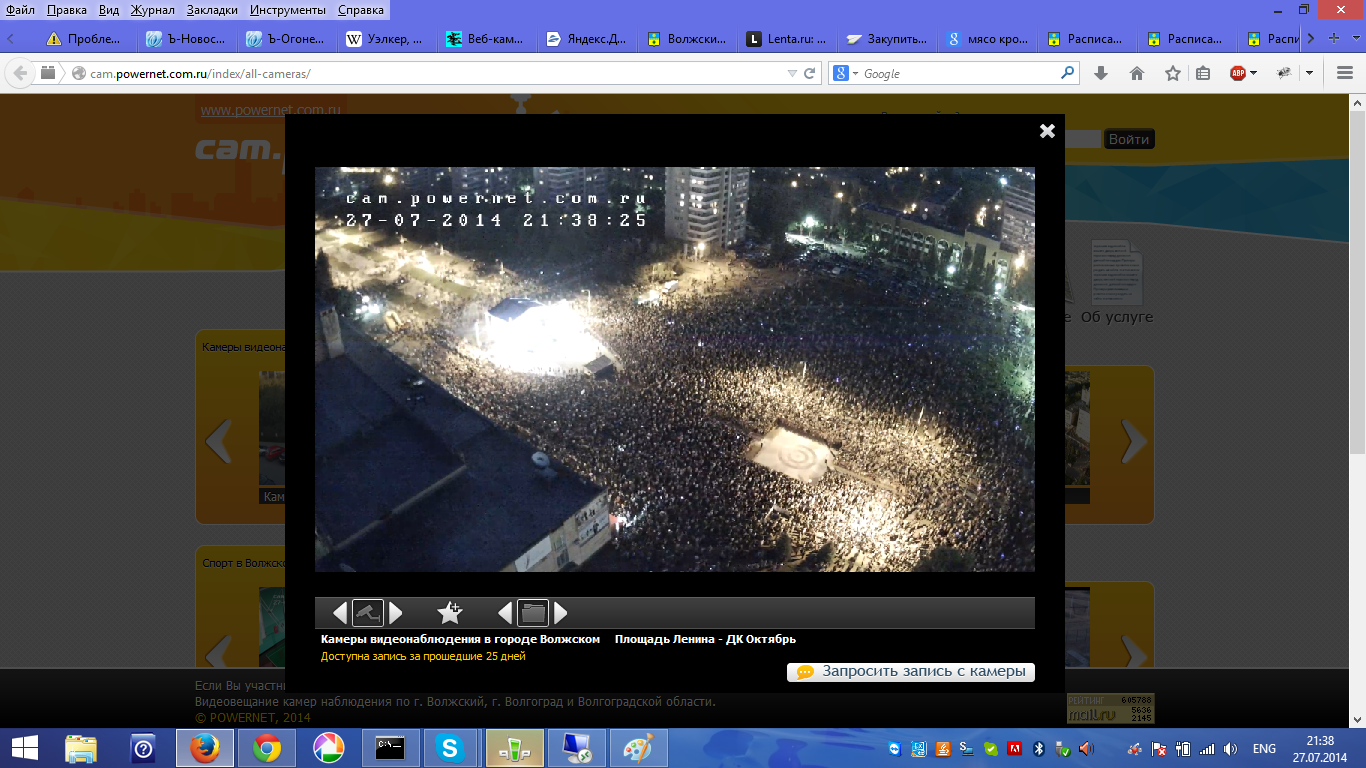The image size is (1366, 768).
Task: Click the folder icon in the viewer toolbar
Action: tap(533, 613)
